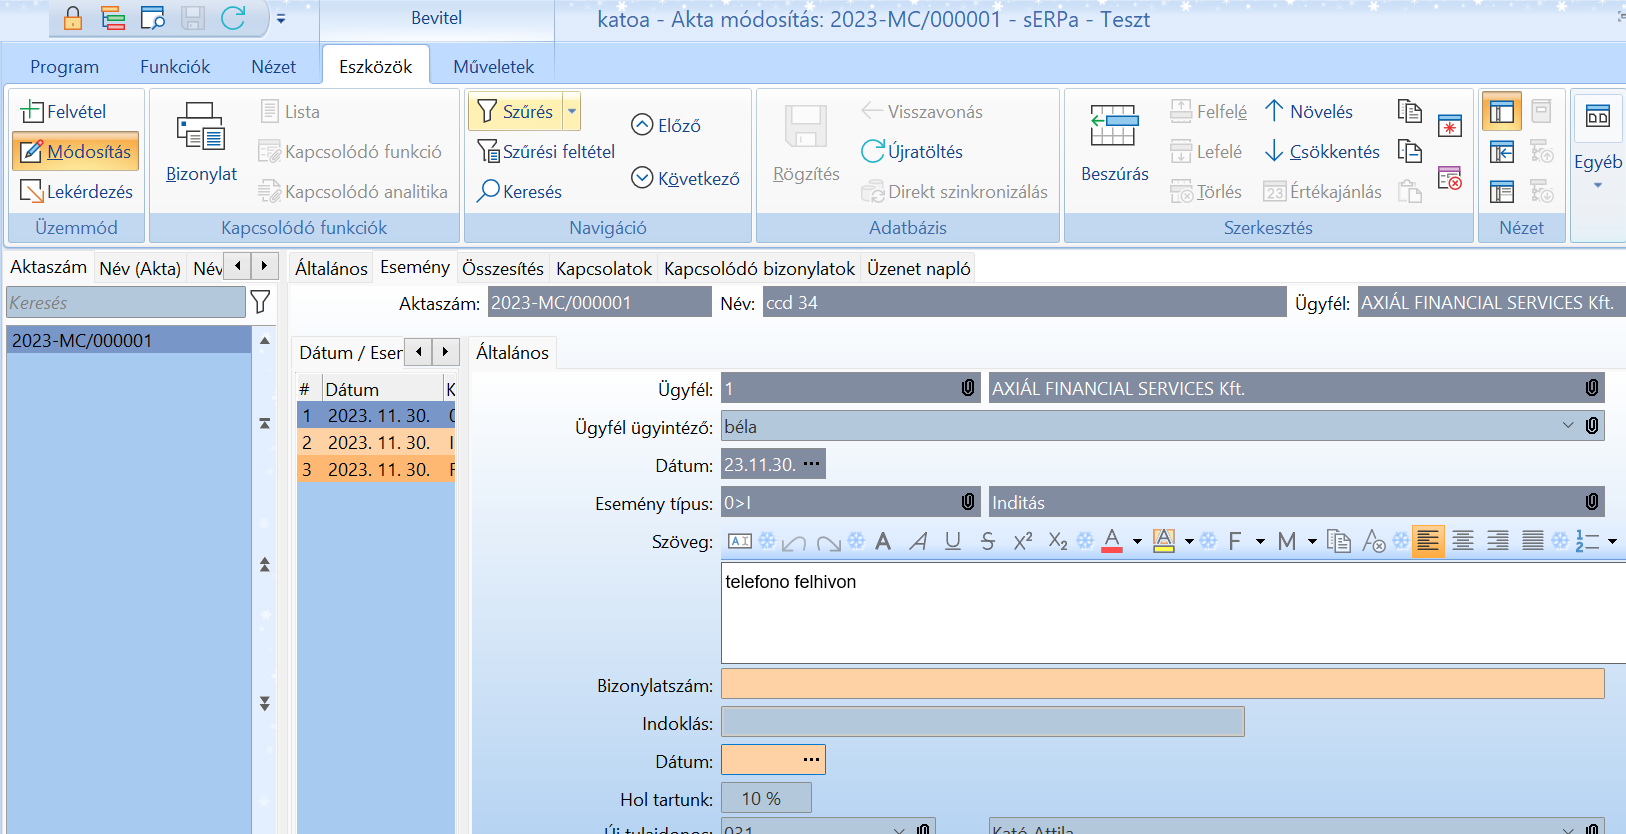Screen dimensions: 1626x834
Task: Toggle underline formatting in text toolbar
Action: [x=952, y=541]
